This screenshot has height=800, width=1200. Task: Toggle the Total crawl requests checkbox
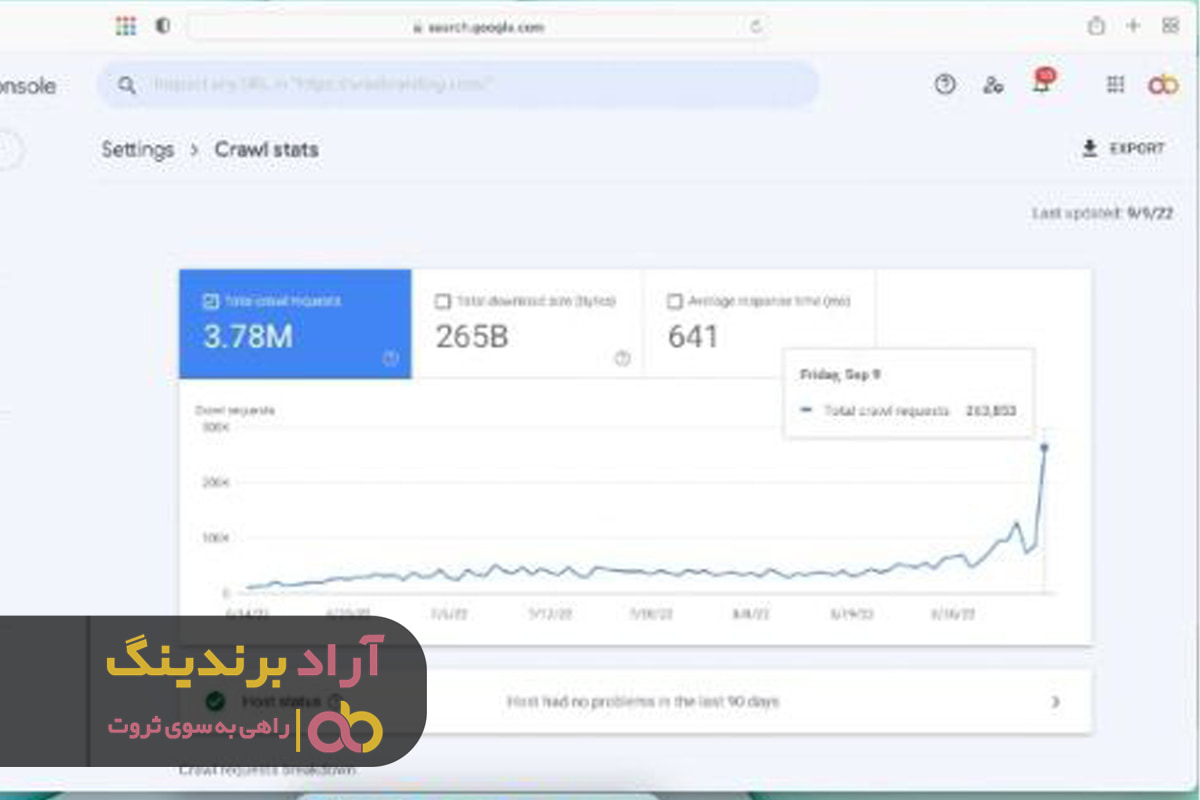[x=211, y=301]
